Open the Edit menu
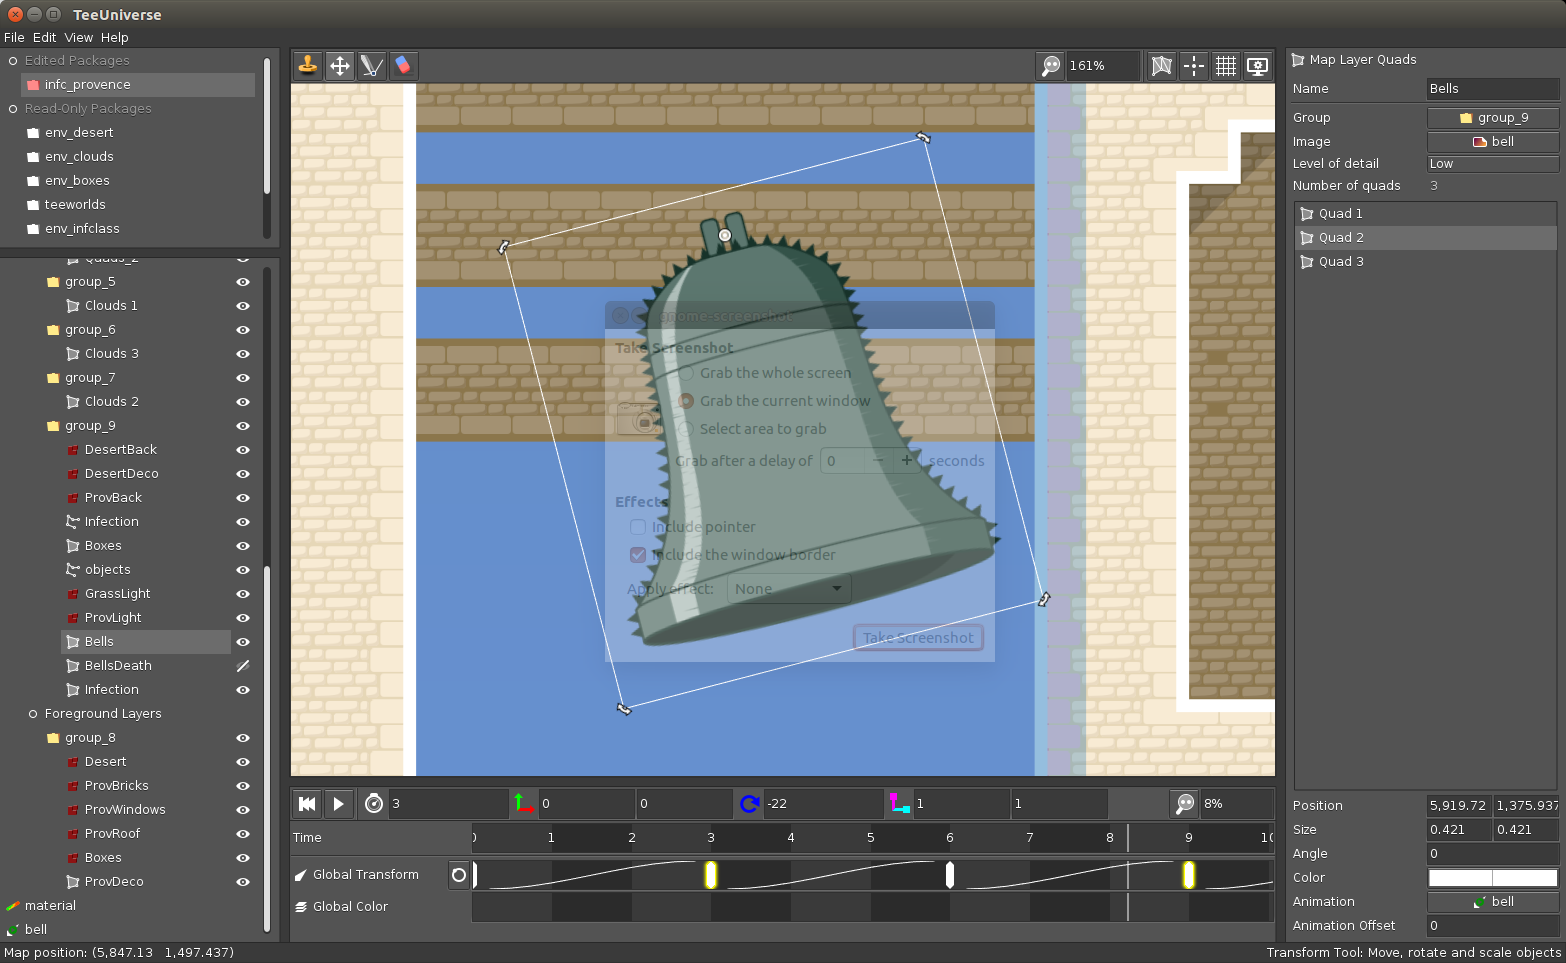The image size is (1566, 963). tap(44, 37)
